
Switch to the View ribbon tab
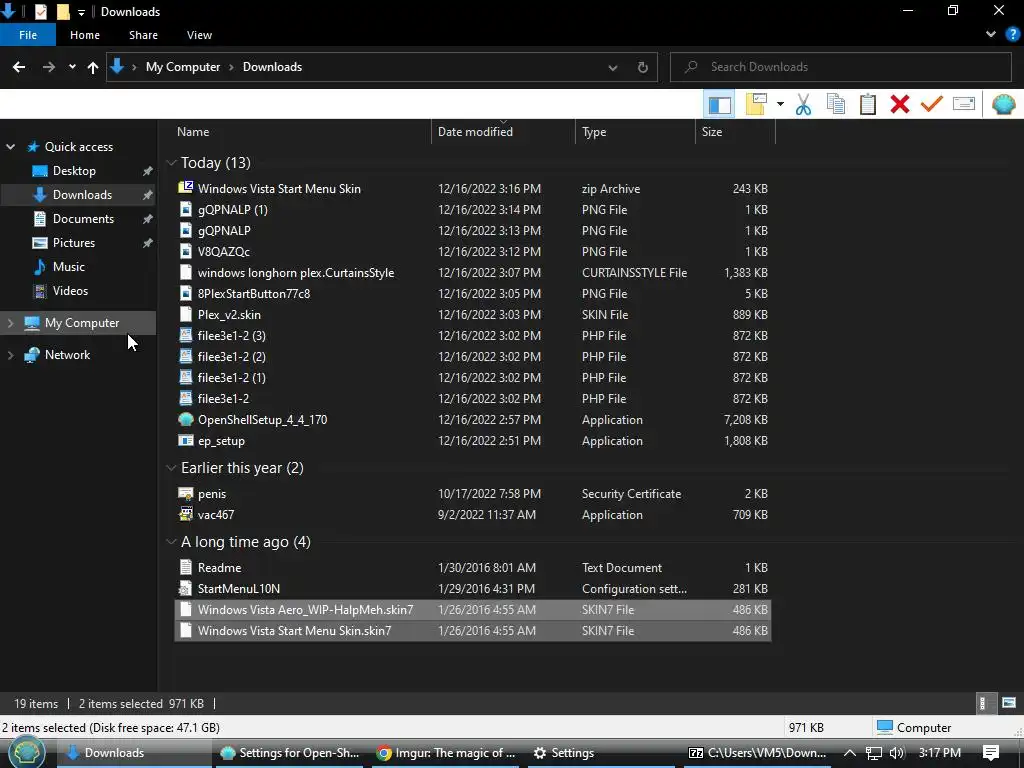tap(199, 35)
